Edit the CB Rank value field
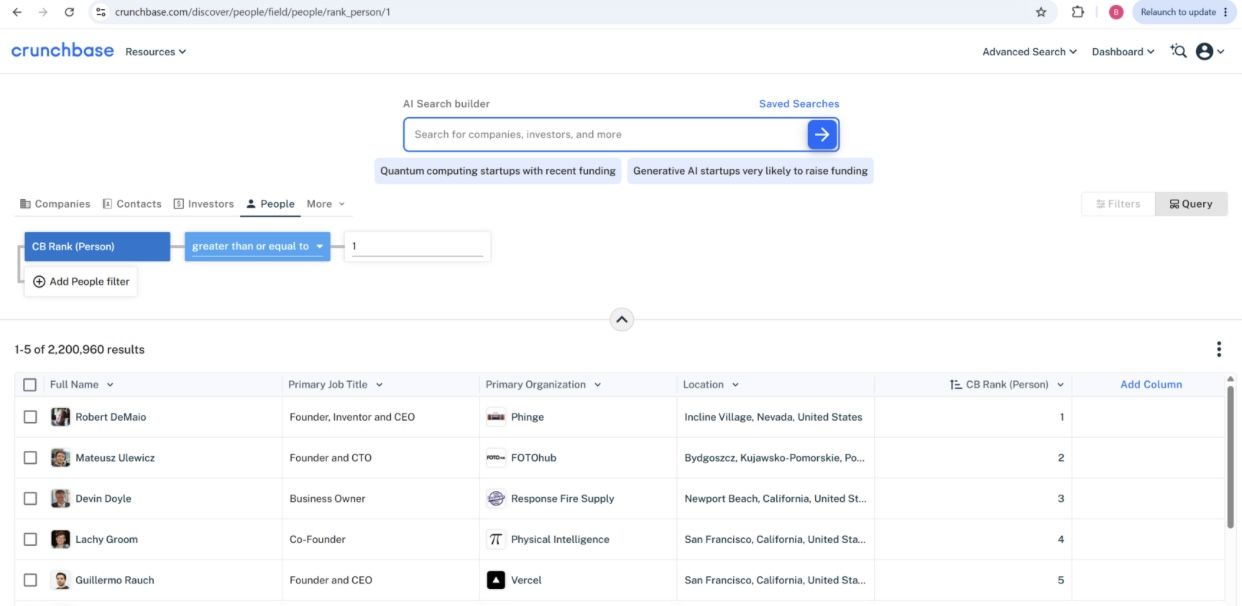 click(x=417, y=247)
